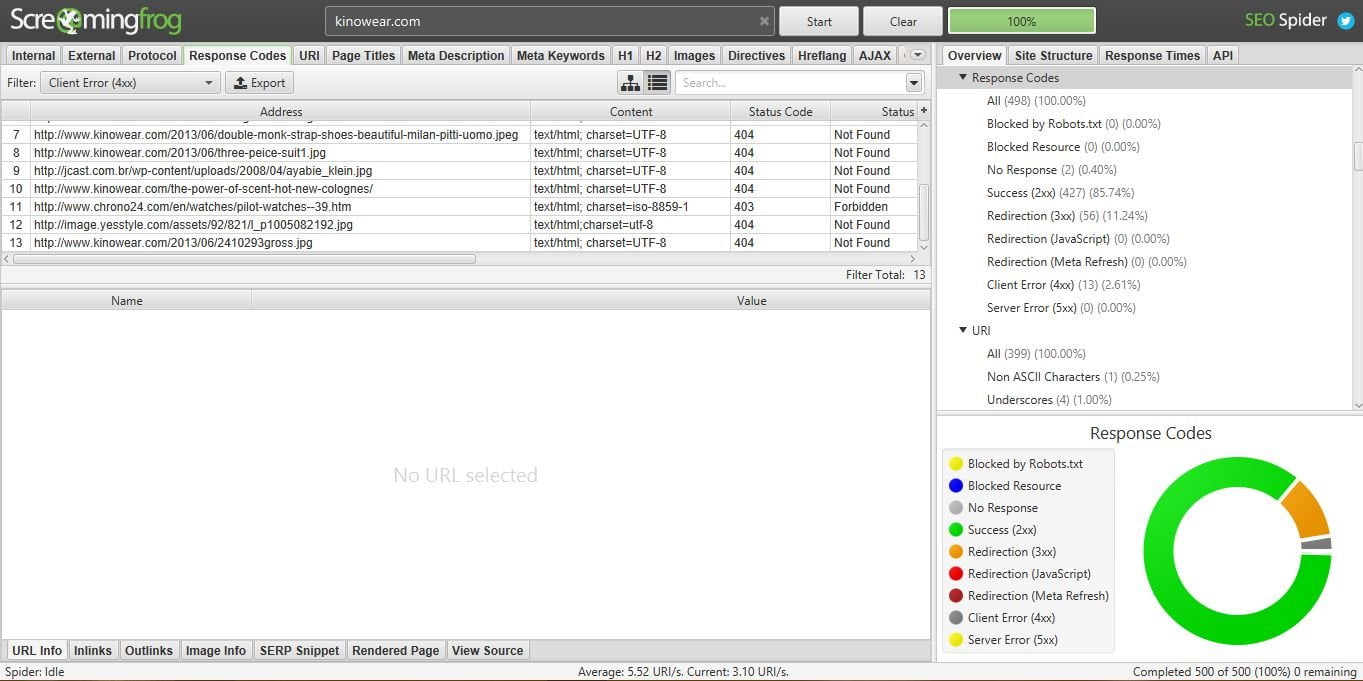
Task: Click the Start crawl button
Action: coord(819,21)
